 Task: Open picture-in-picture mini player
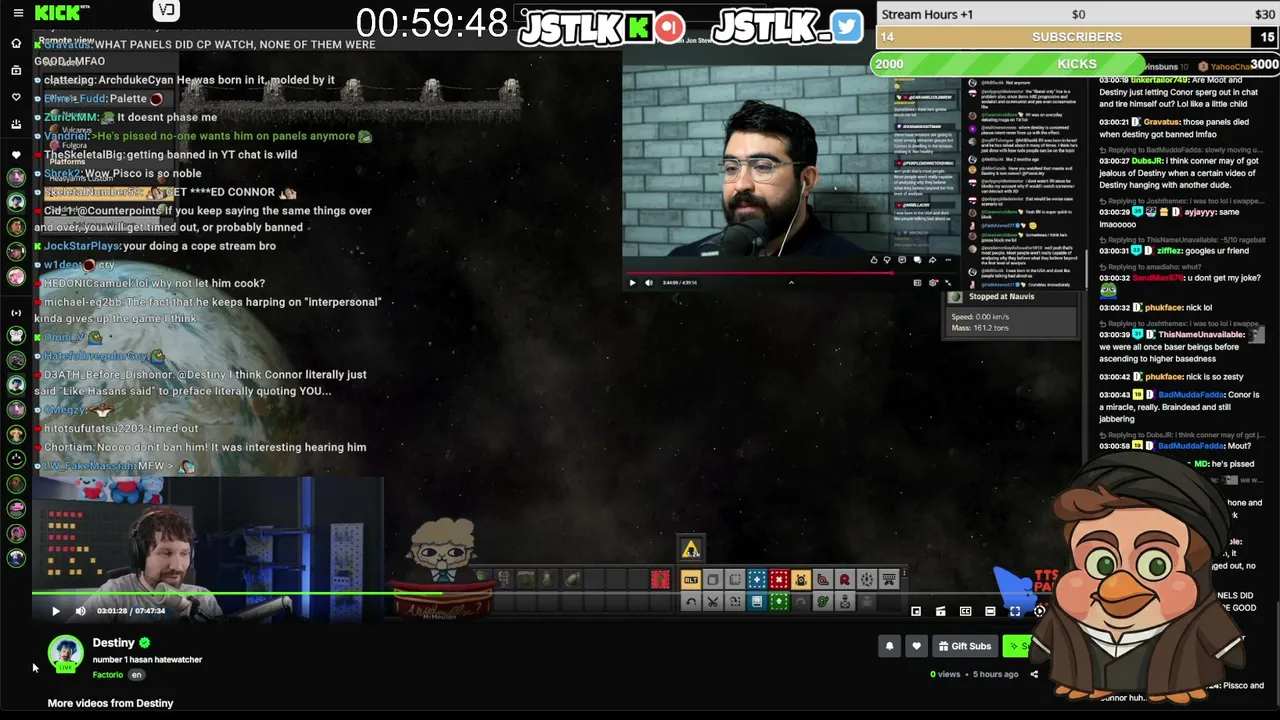tap(916, 611)
